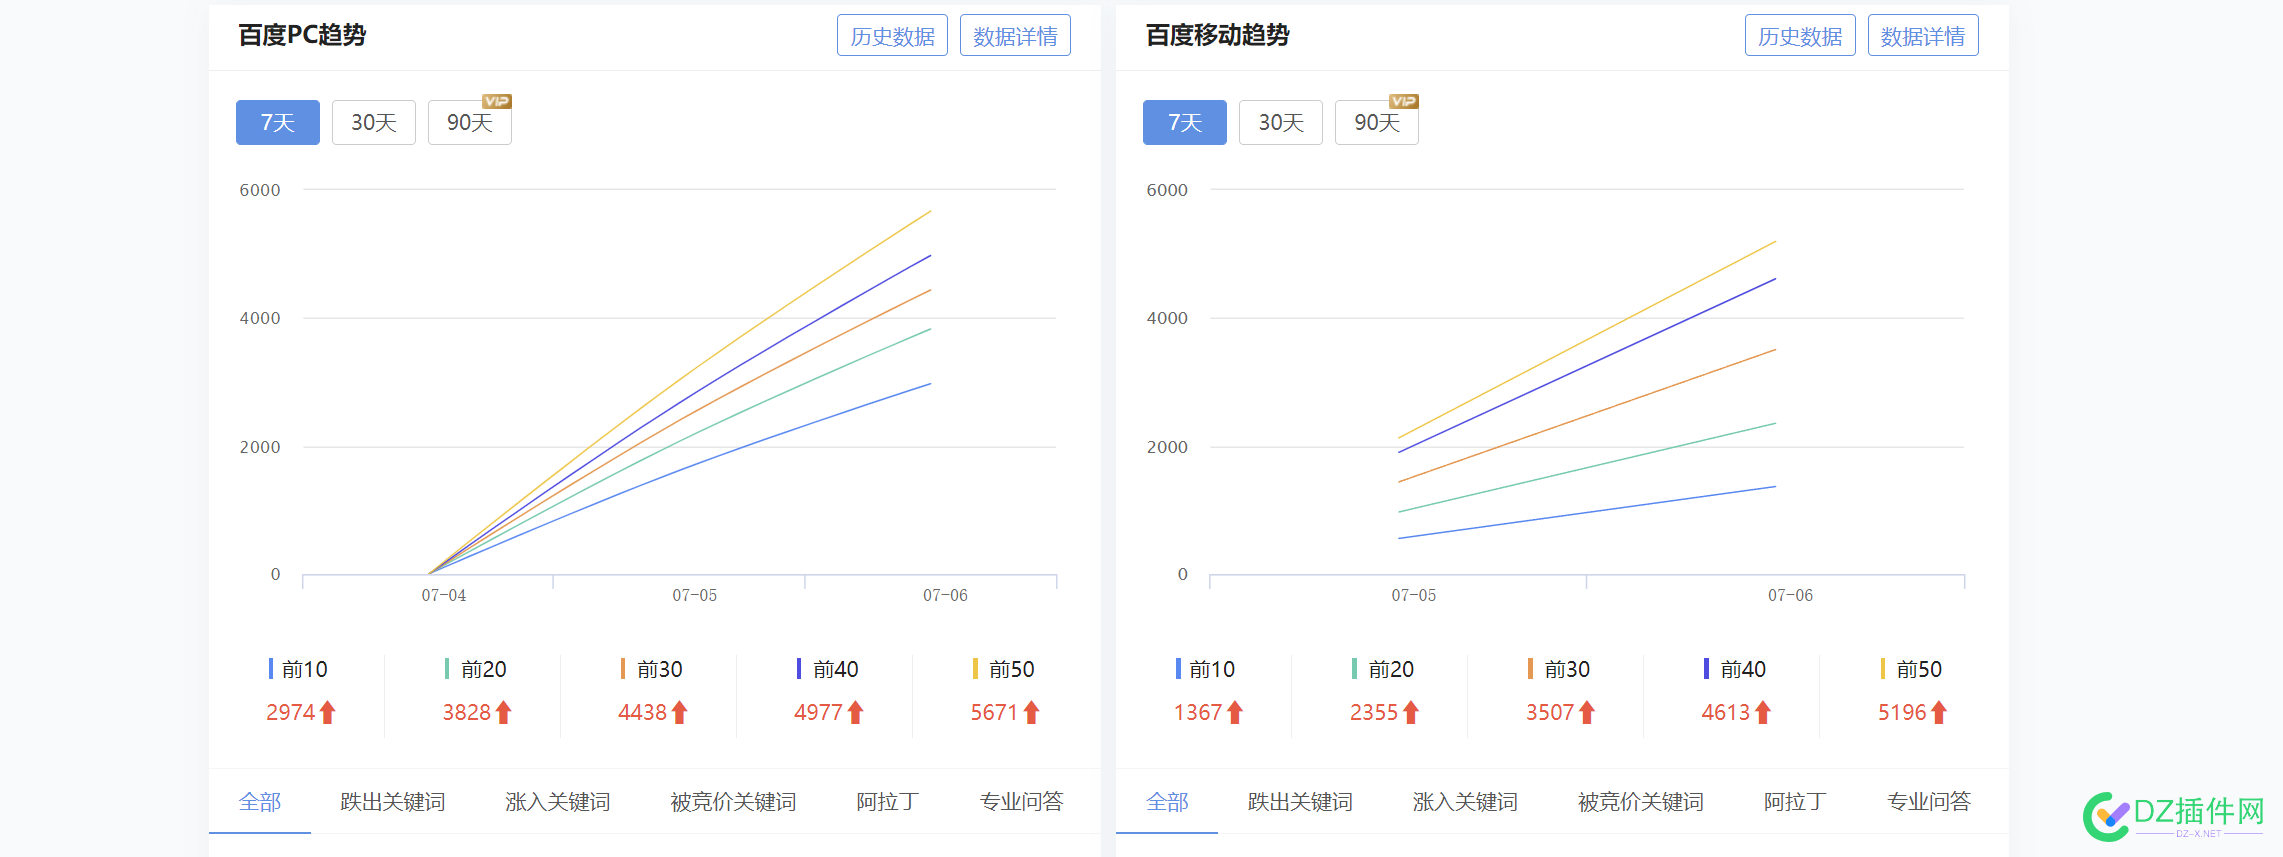Select 7天 range in 百度PC趋势

point(278,122)
